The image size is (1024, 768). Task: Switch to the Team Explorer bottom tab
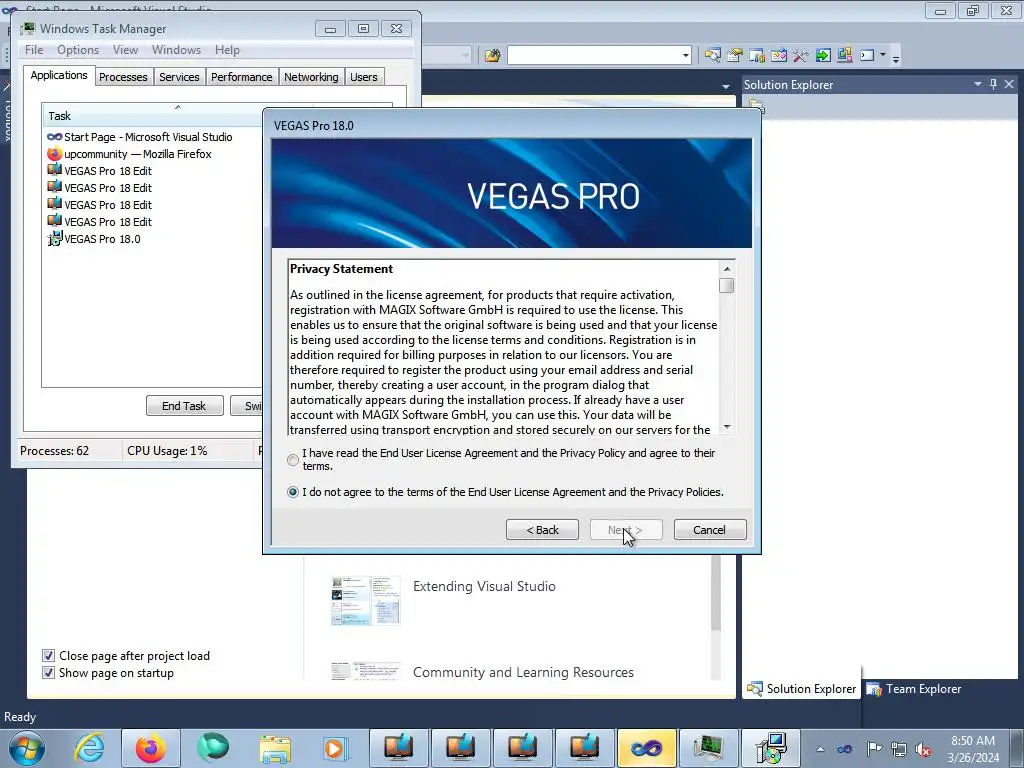click(x=914, y=689)
